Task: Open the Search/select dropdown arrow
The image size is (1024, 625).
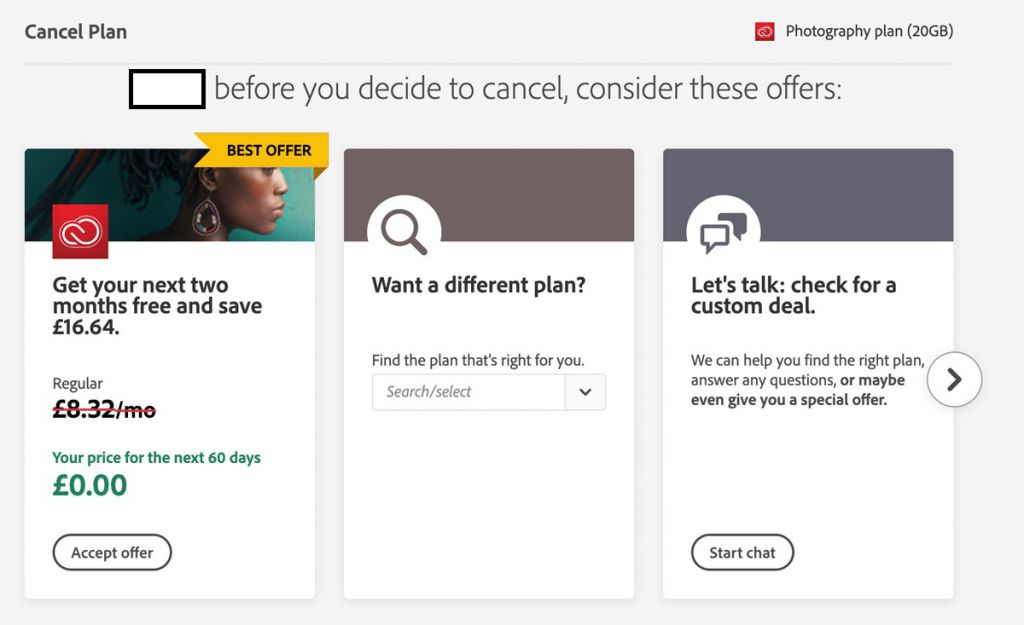Action: tap(585, 392)
